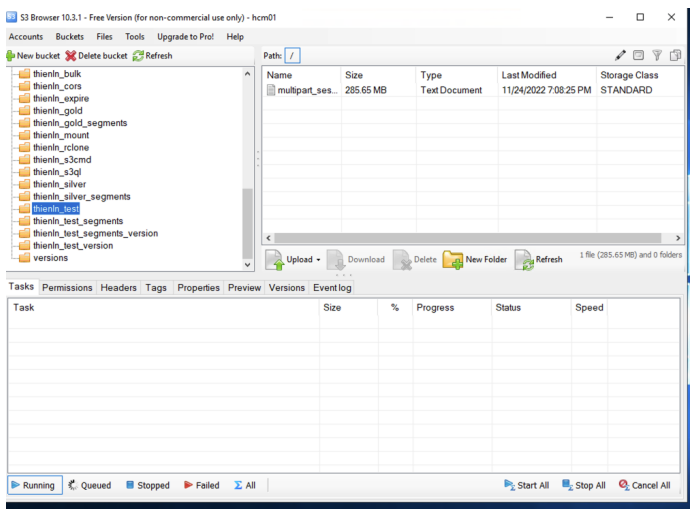This screenshot has height=516, width=695.
Task: Click the Path input field
Action: tap(293, 56)
